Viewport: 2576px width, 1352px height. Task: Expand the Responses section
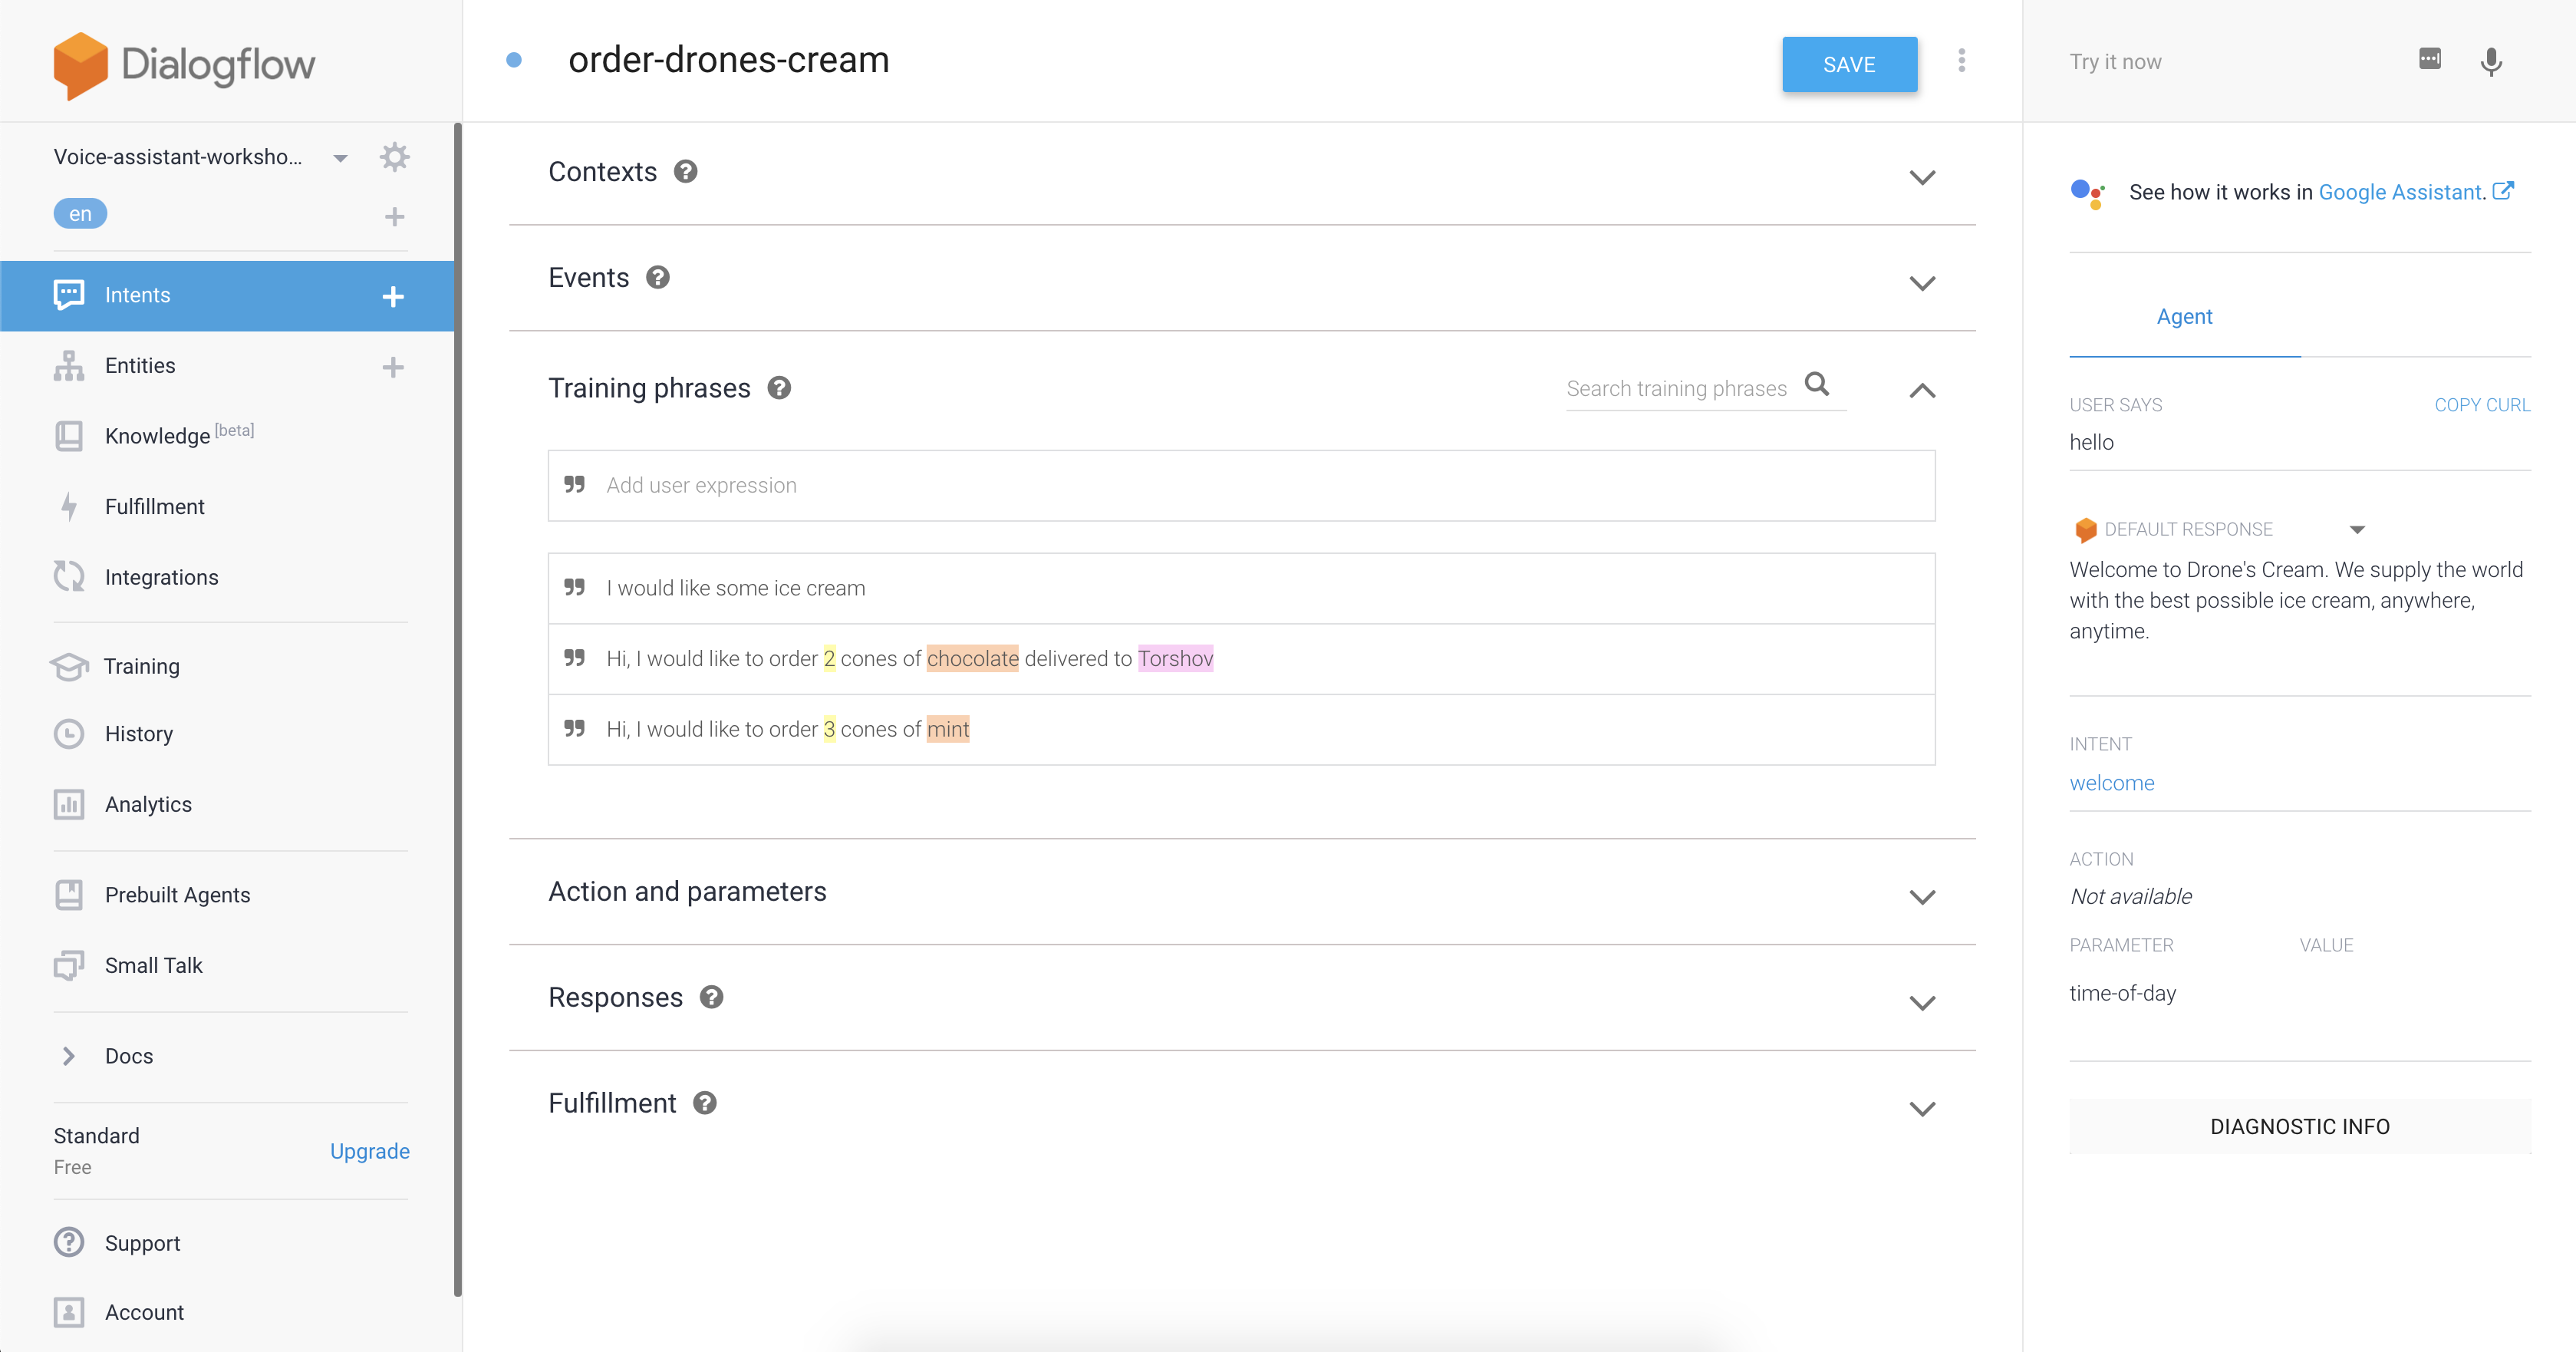click(1922, 1003)
